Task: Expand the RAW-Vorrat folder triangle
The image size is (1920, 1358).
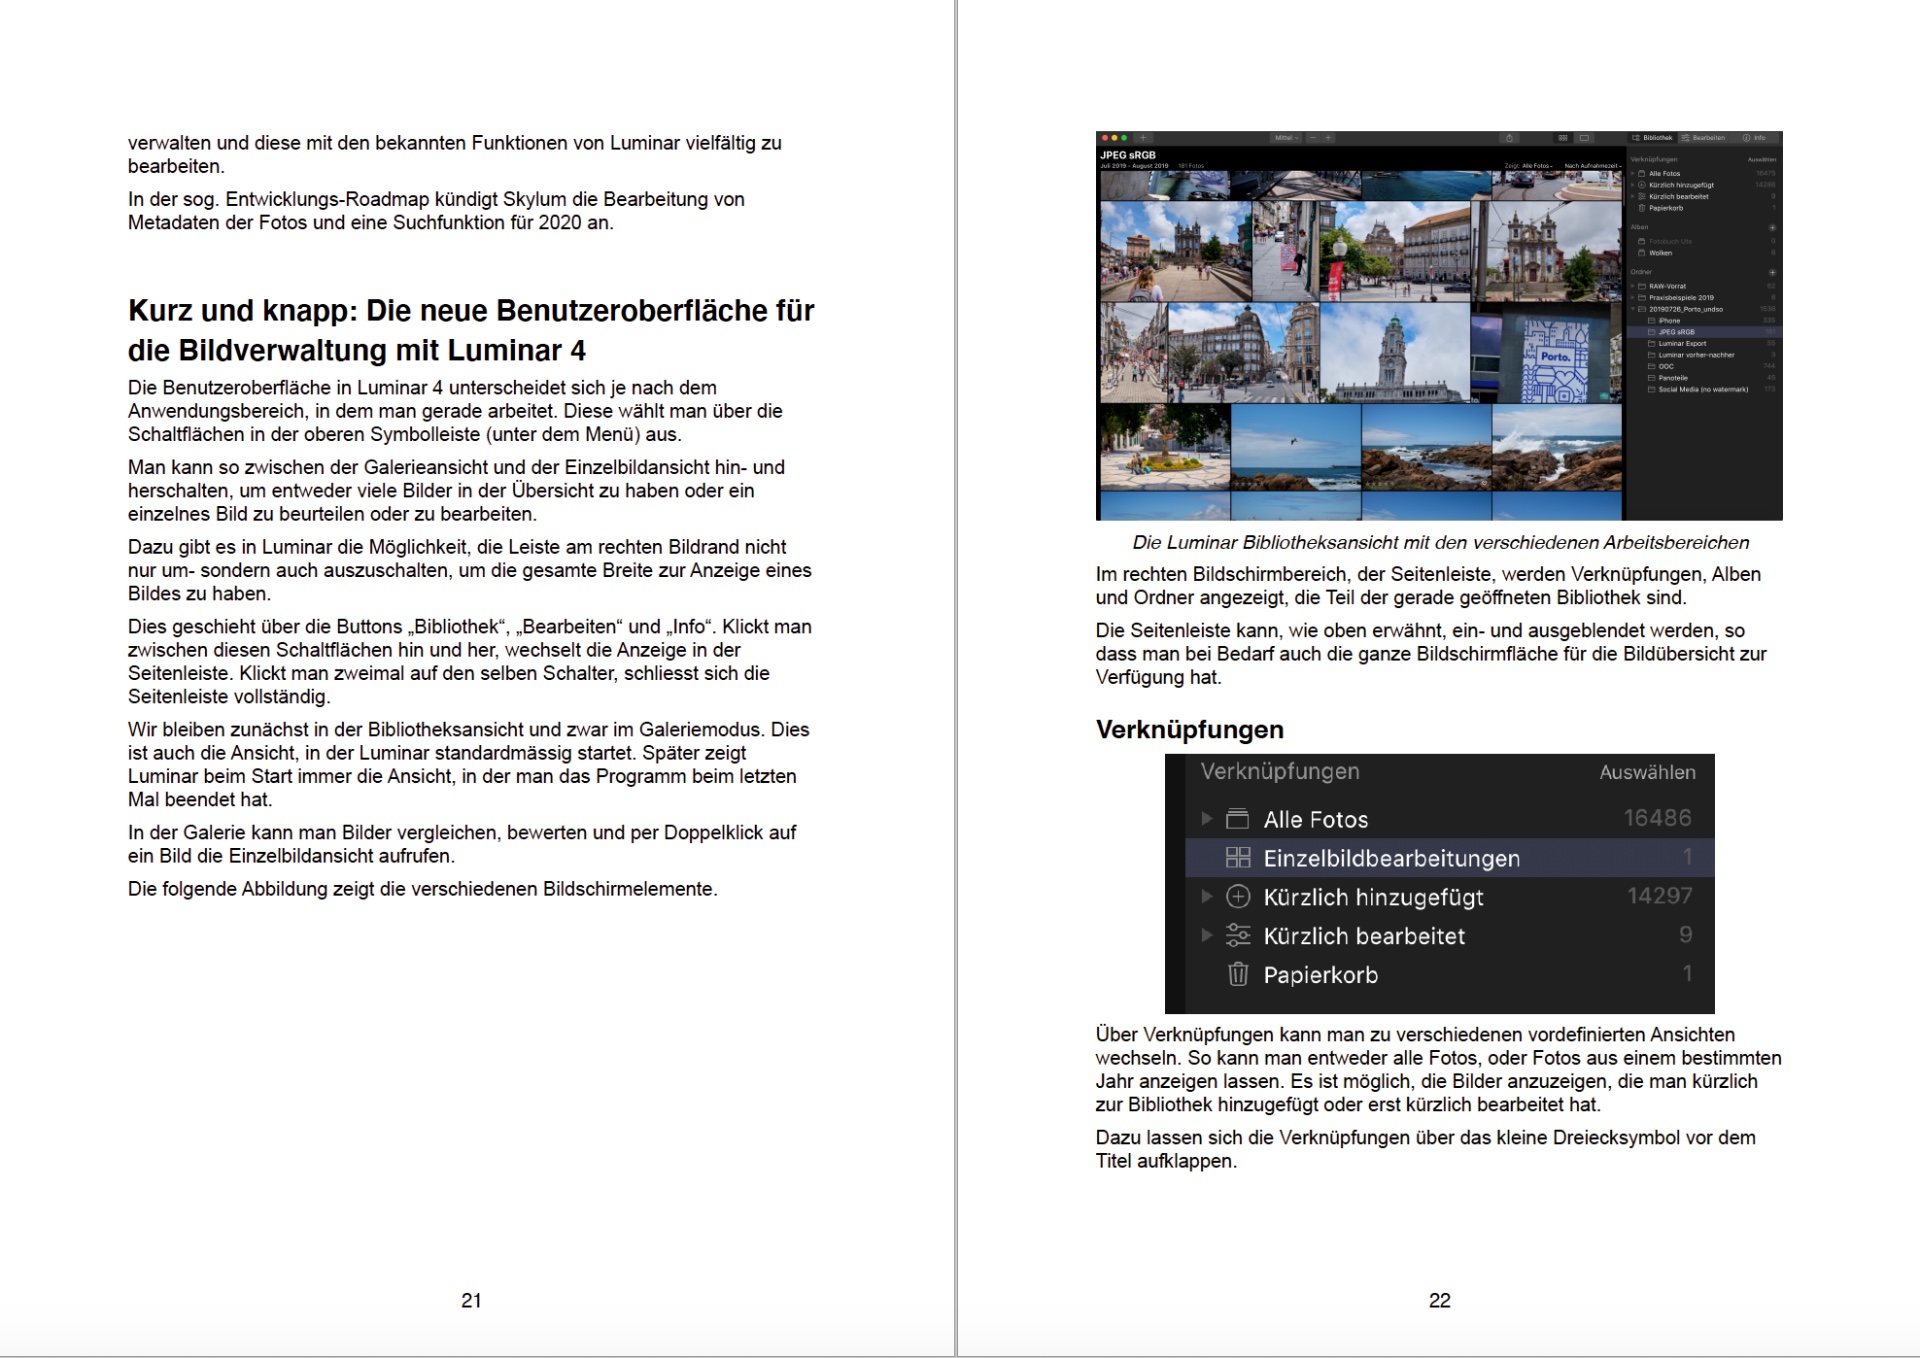Action: click(x=1633, y=286)
